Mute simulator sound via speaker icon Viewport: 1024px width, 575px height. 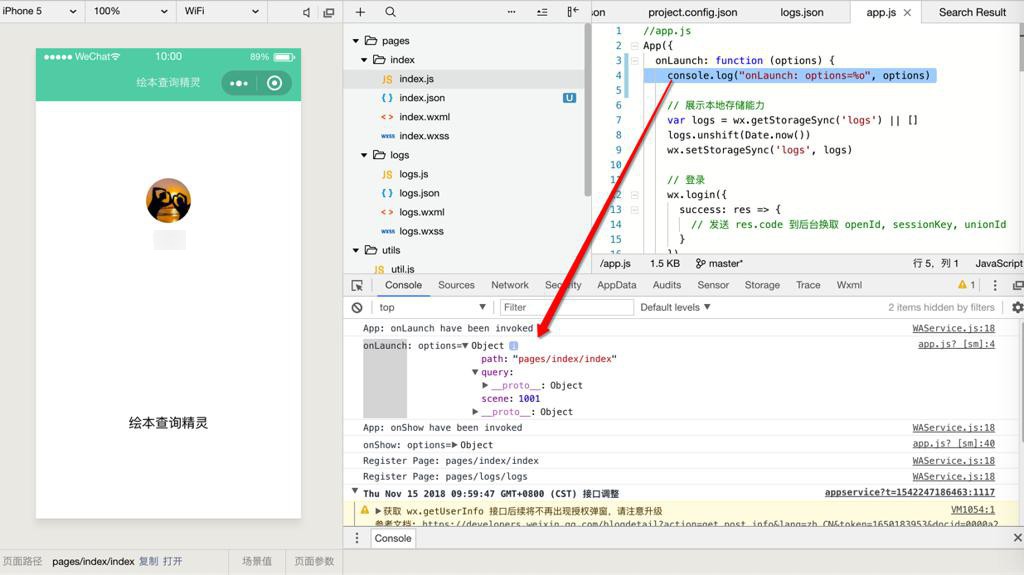pos(306,12)
